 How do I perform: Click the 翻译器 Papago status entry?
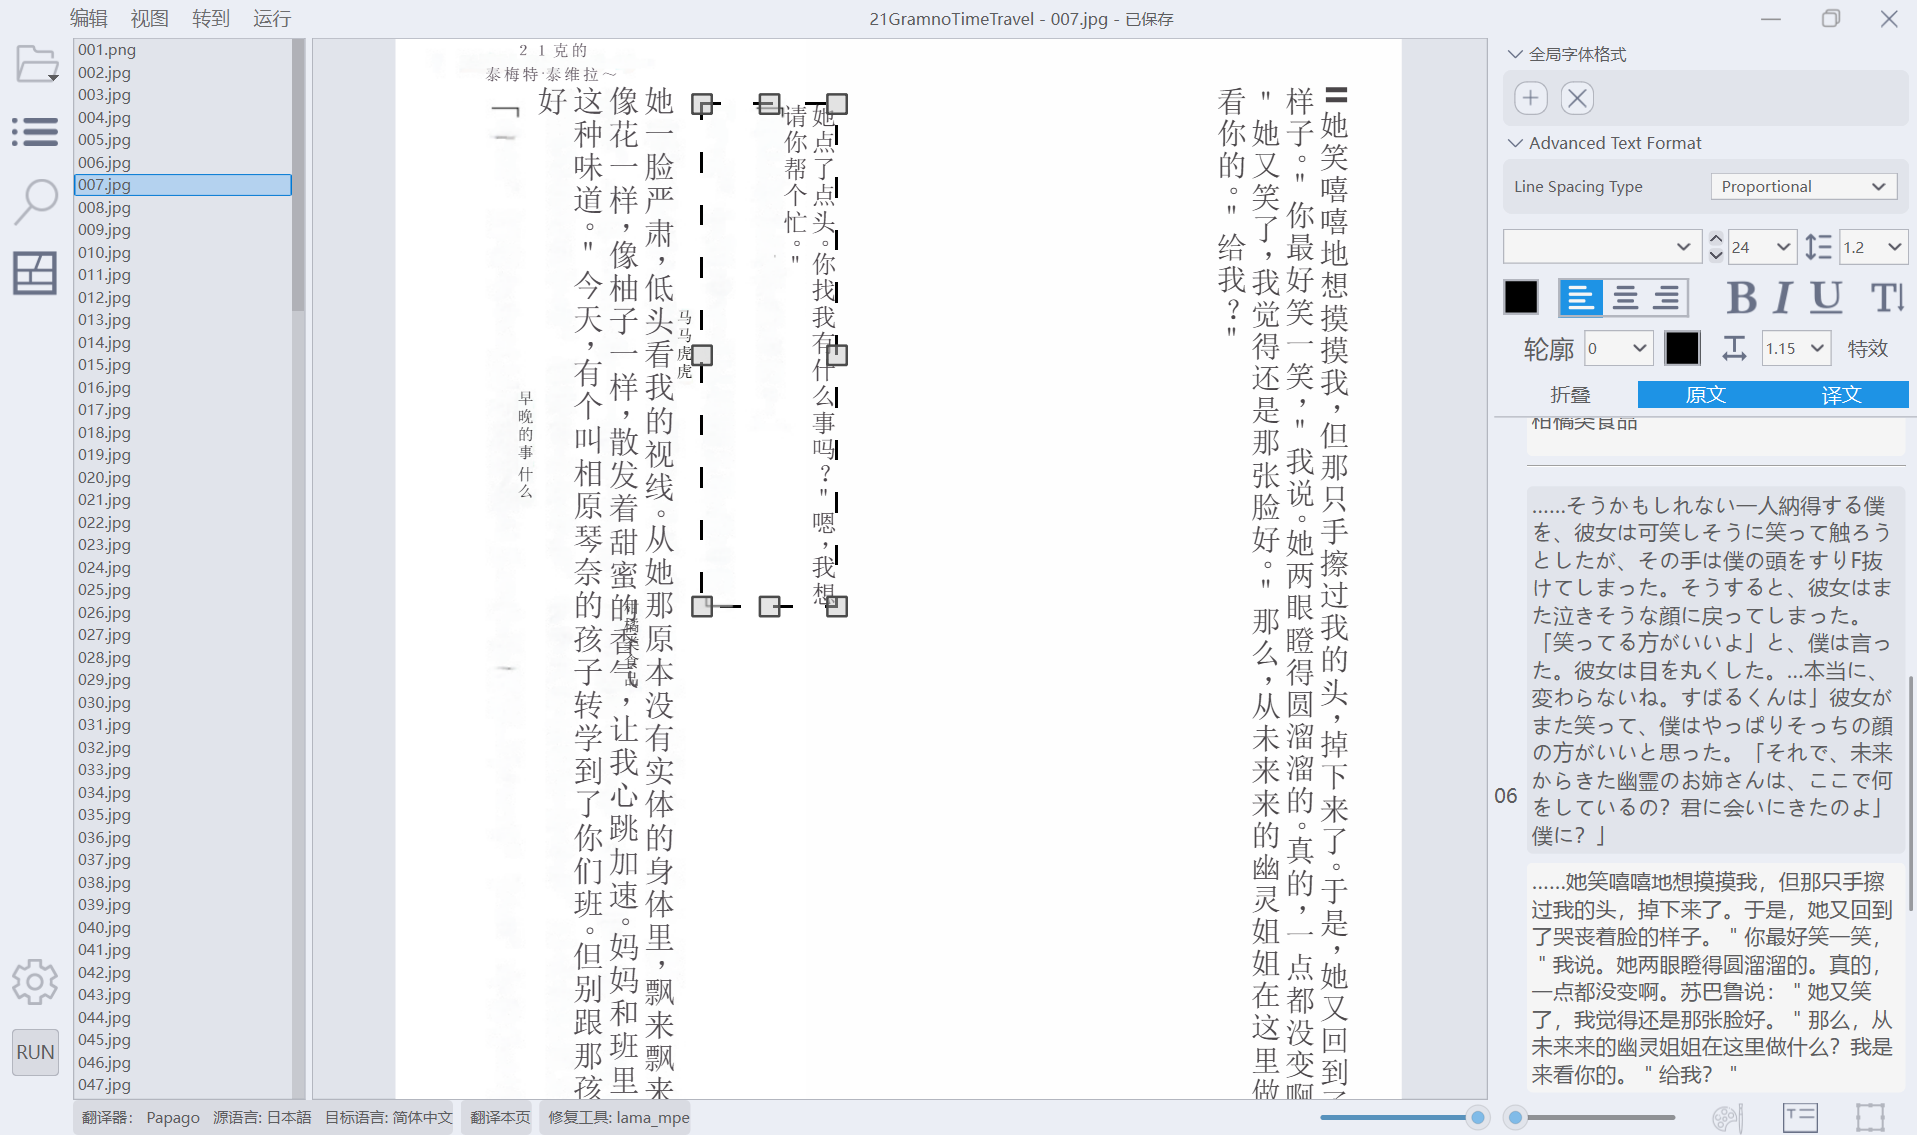point(141,1117)
